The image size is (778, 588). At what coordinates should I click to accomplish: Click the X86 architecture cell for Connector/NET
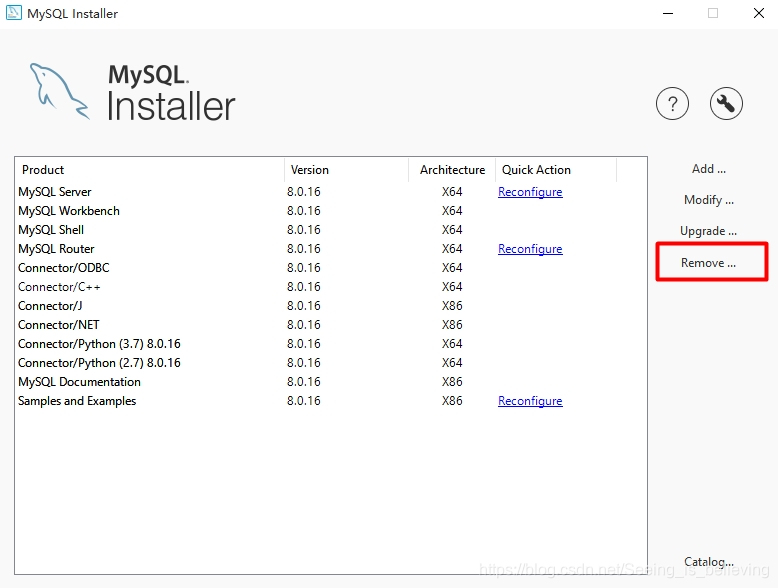(452, 325)
